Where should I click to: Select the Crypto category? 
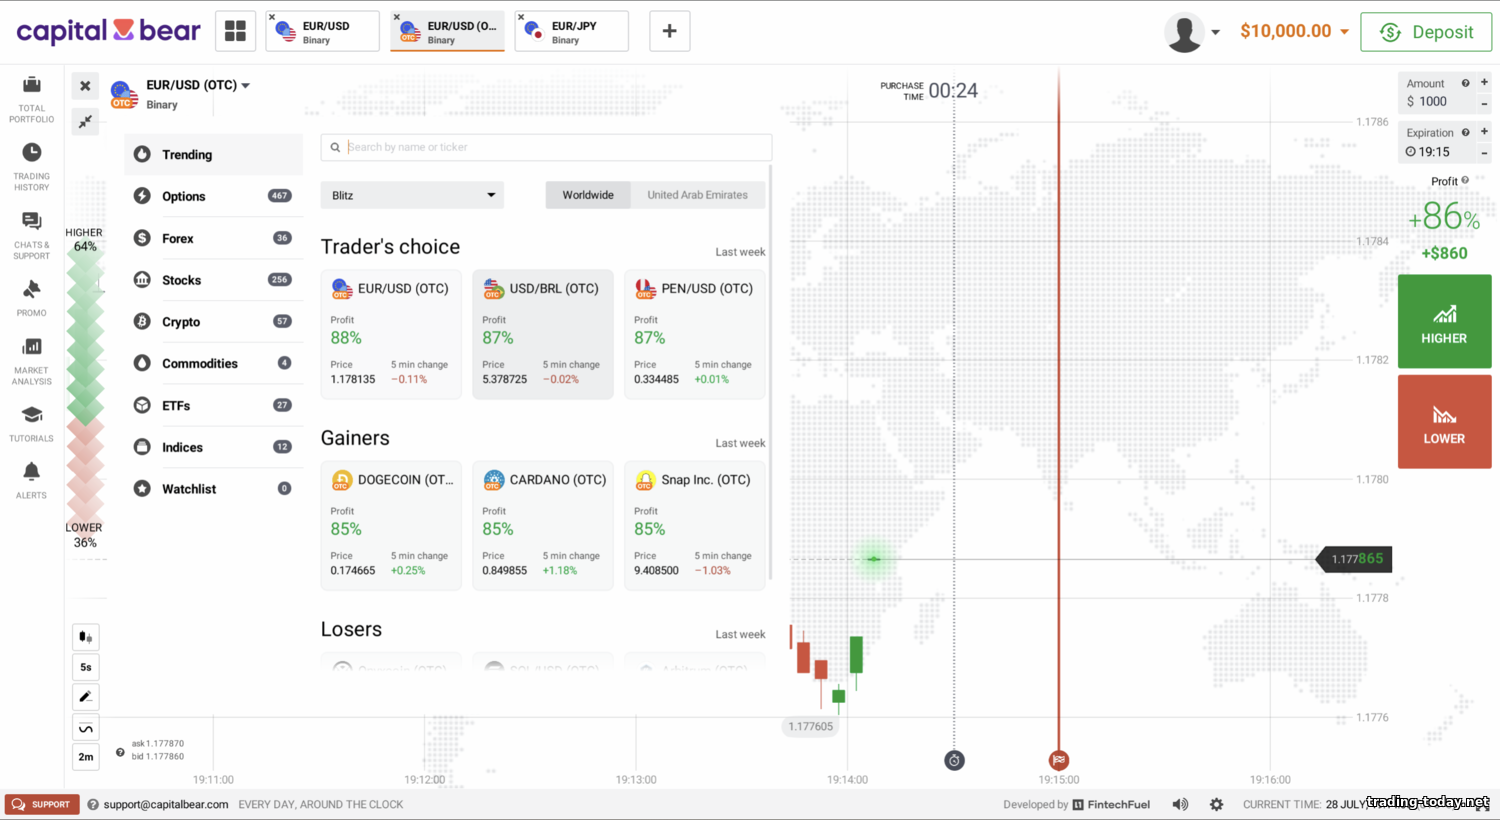(x=181, y=322)
